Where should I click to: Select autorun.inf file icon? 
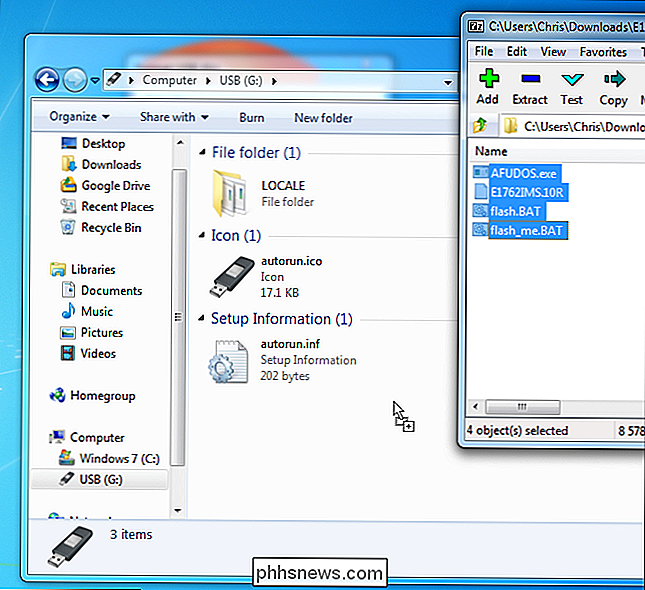tap(228, 362)
